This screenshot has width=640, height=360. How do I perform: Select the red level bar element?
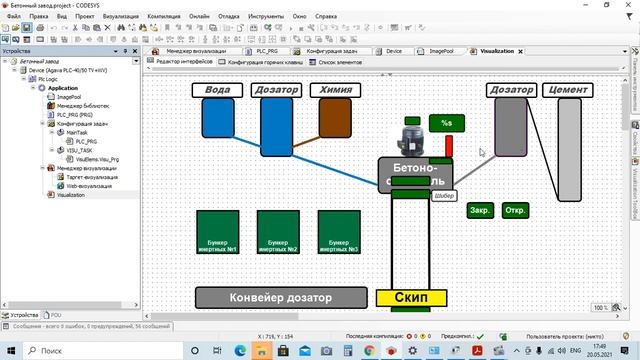coord(449,146)
